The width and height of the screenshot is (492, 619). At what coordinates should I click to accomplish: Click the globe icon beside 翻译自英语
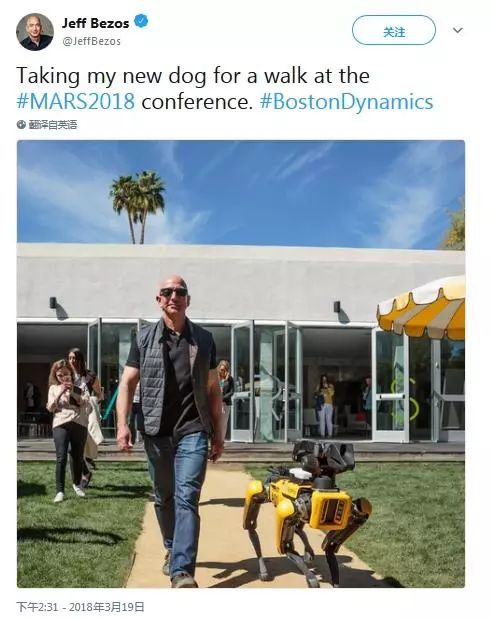(x=21, y=125)
